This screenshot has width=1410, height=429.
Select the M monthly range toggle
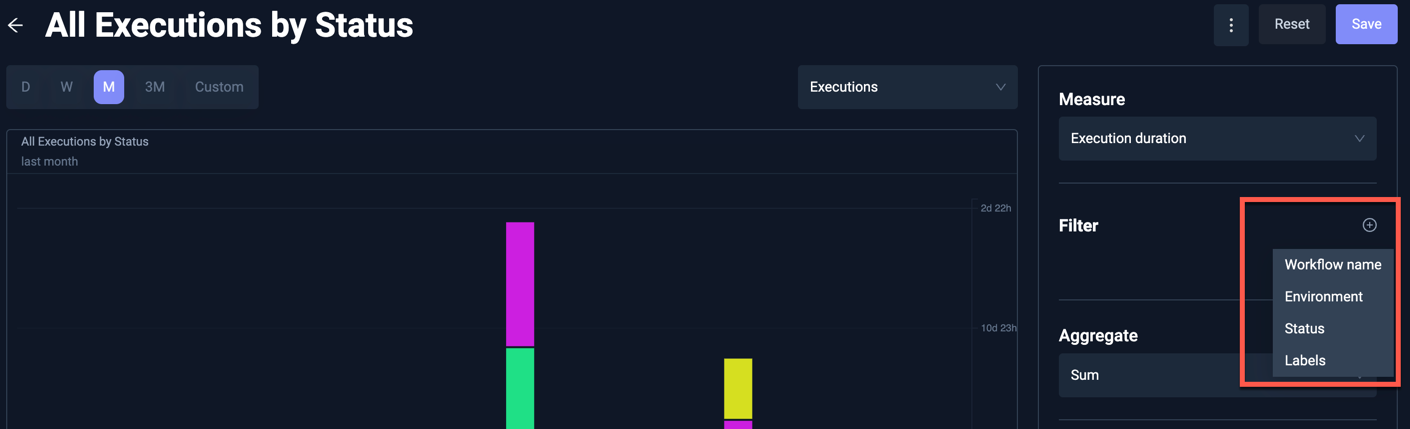pos(109,87)
